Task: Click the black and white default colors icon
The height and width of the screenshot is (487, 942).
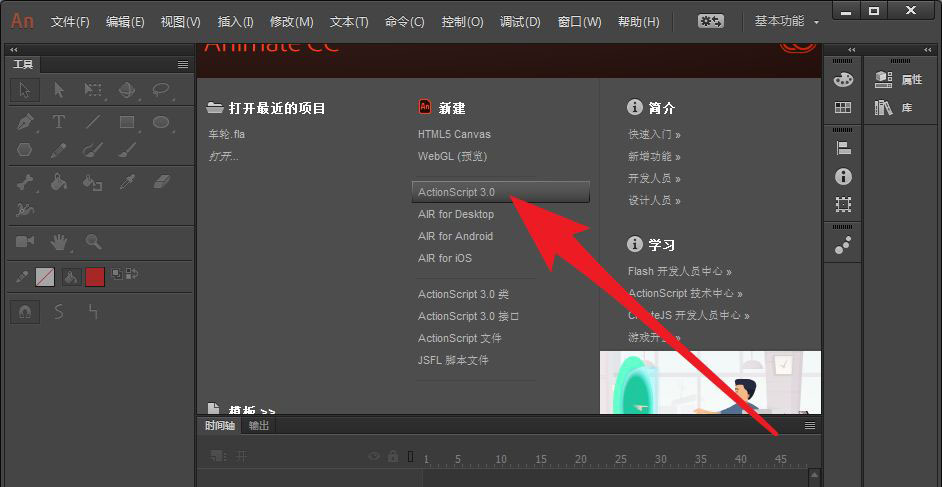Action: pos(117,273)
